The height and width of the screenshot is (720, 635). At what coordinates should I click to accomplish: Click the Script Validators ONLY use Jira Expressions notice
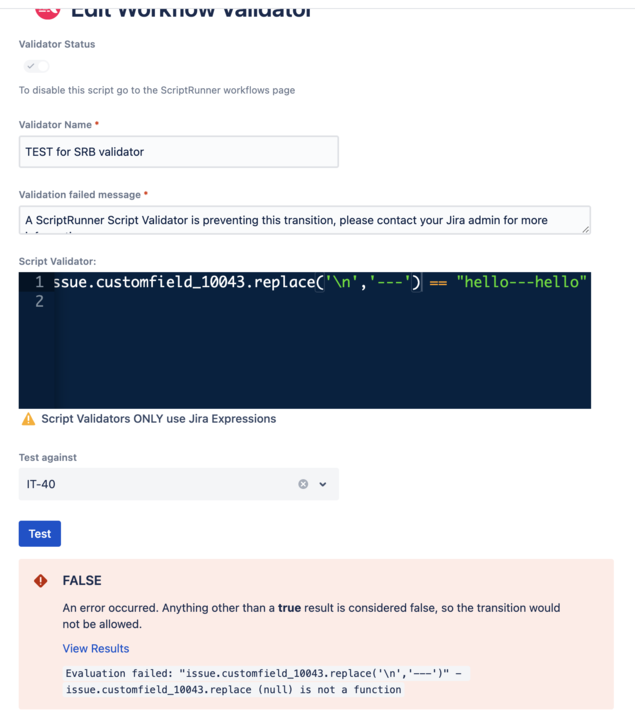[x=159, y=419]
